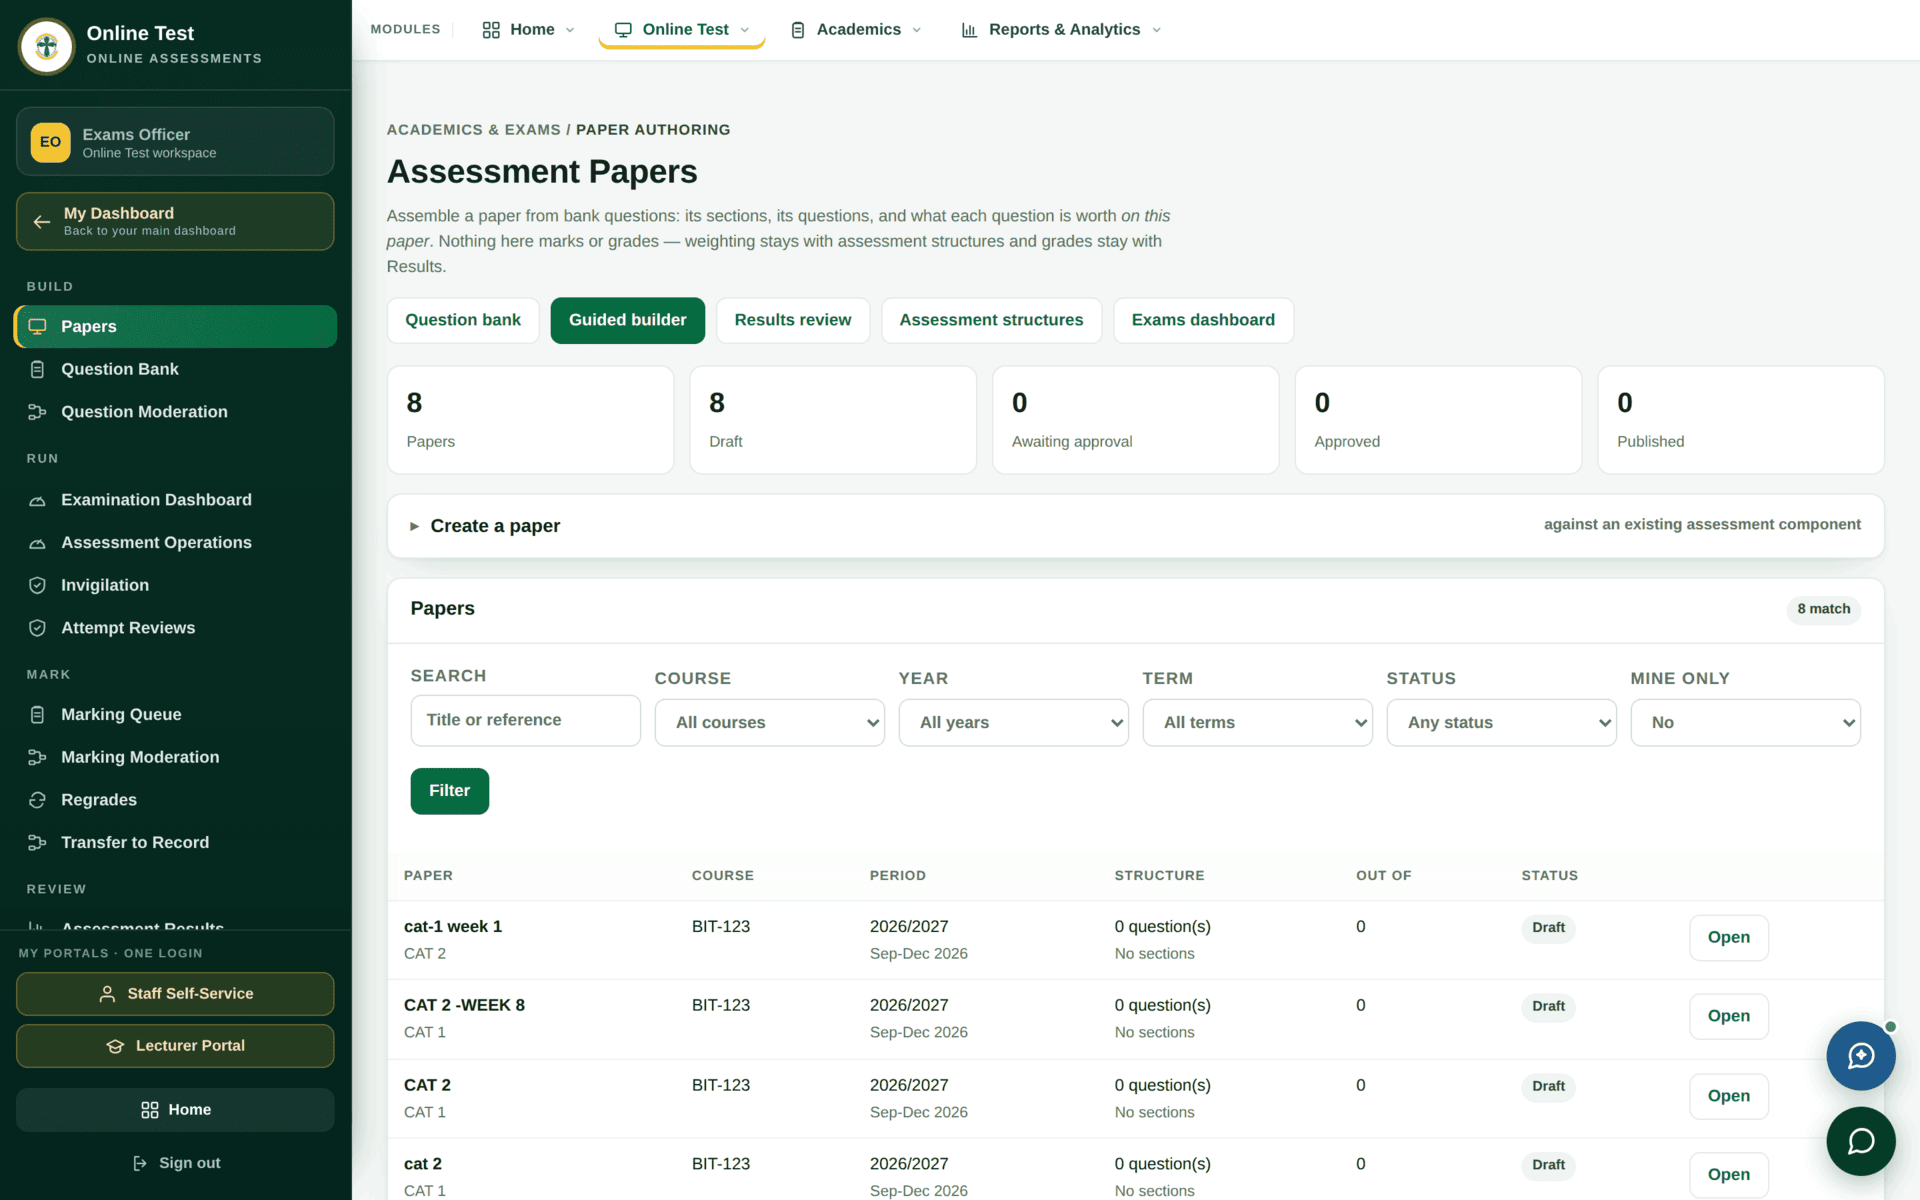1920x1200 pixels.
Task: Click the Academics clipboard icon in top nav
Action: [798, 30]
